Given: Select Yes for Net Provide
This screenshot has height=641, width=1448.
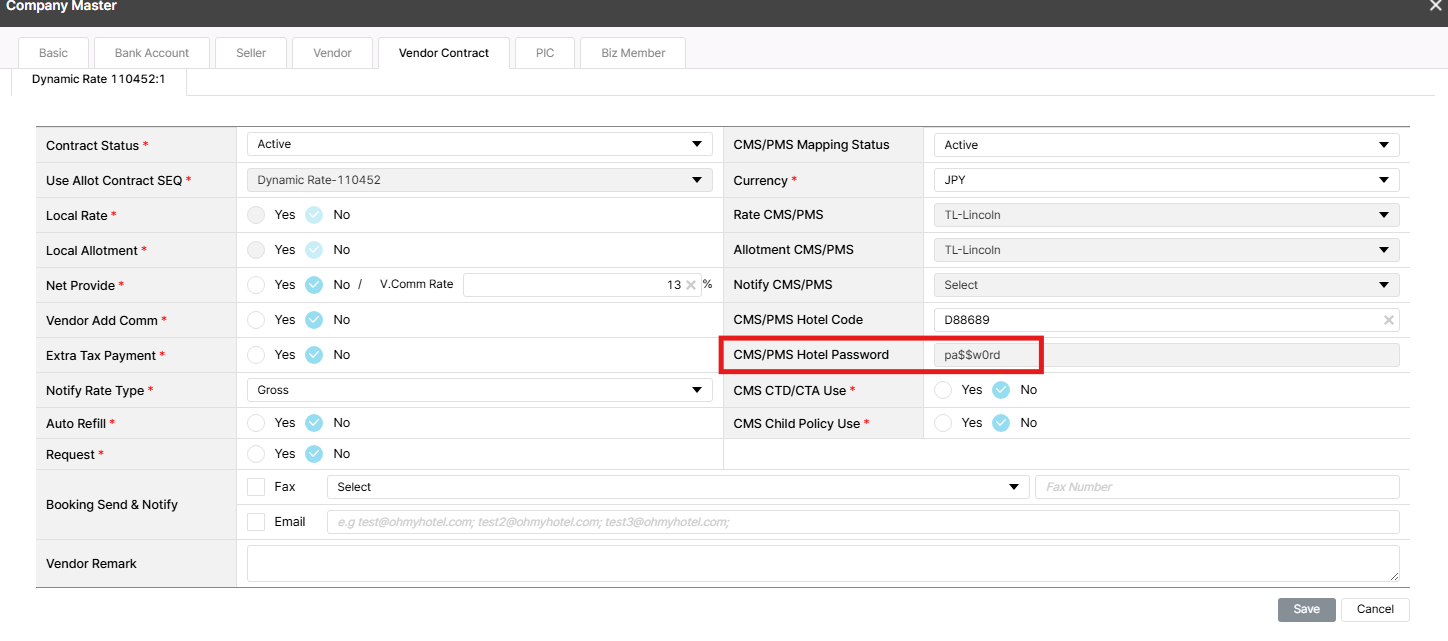Looking at the screenshot, I should click(x=257, y=285).
